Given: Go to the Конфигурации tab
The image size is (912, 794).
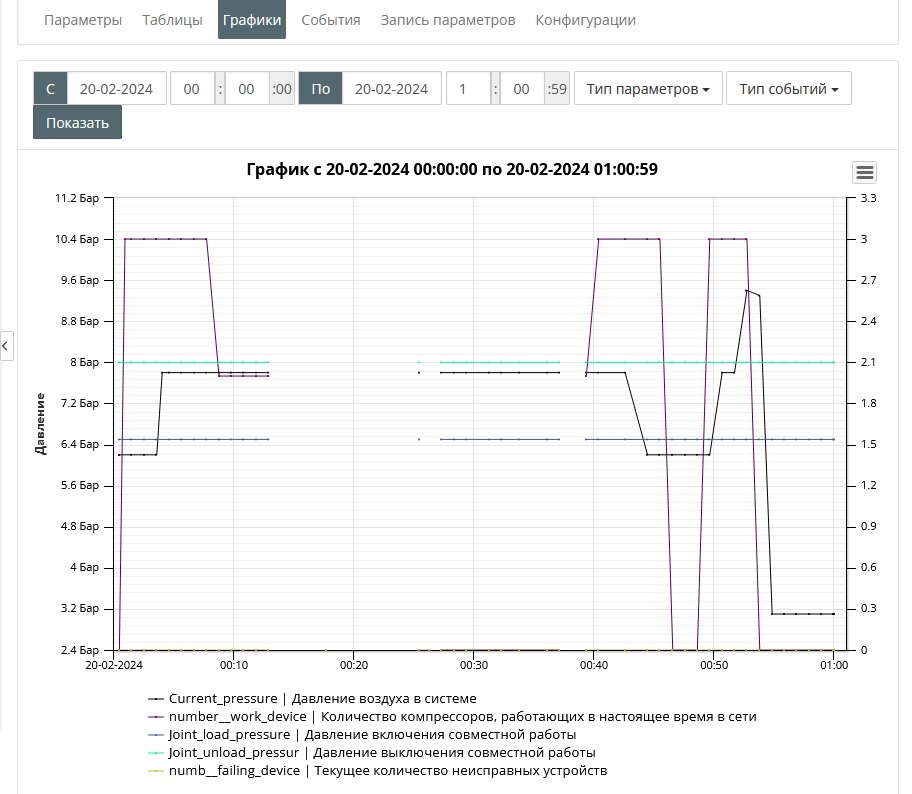Looking at the screenshot, I should pyautogui.click(x=586, y=20).
